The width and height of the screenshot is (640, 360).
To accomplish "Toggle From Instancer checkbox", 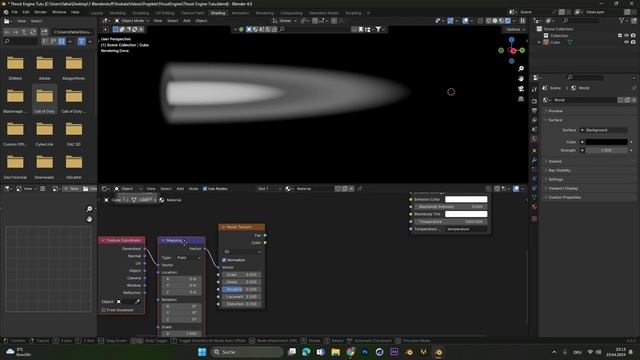I will coord(104,310).
